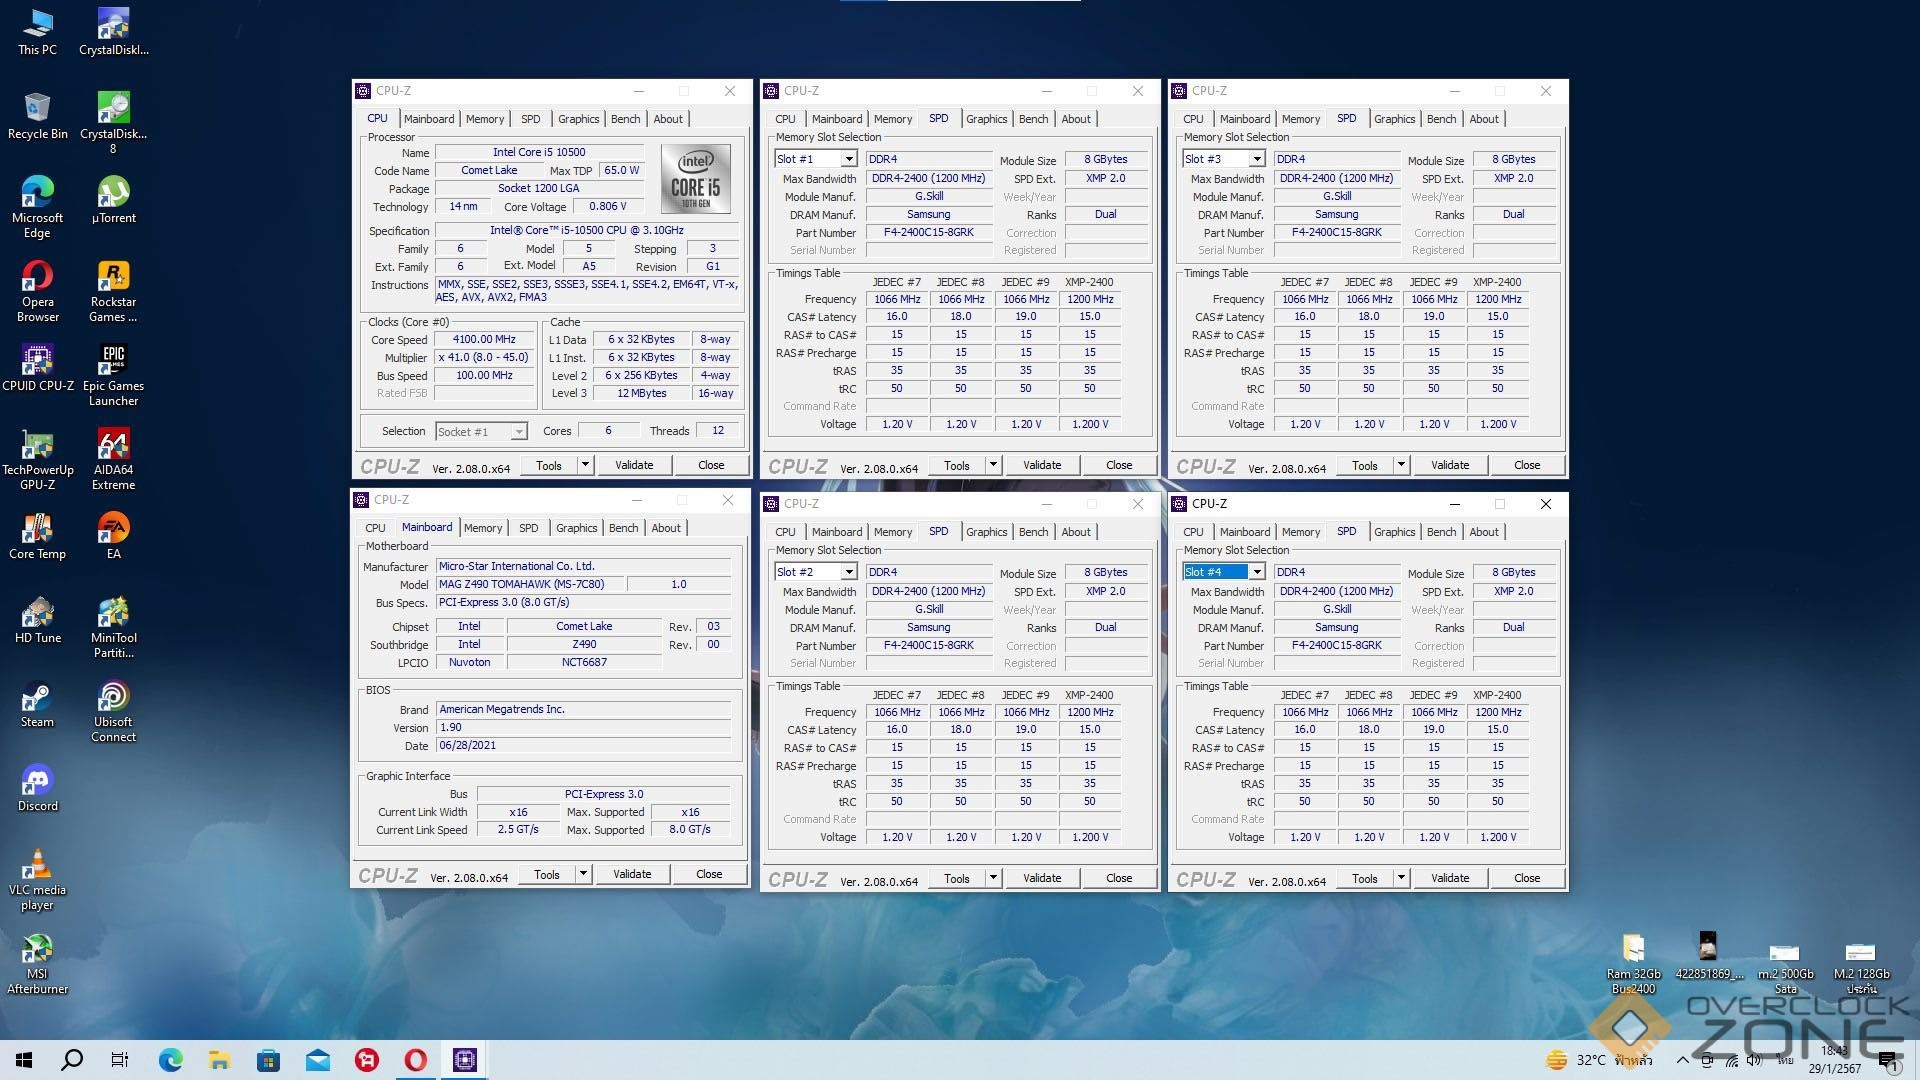This screenshot has width=1920, height=1080.
Task: Select the Memory tab in the Mainboard window
Action: (x=483, y=528)
